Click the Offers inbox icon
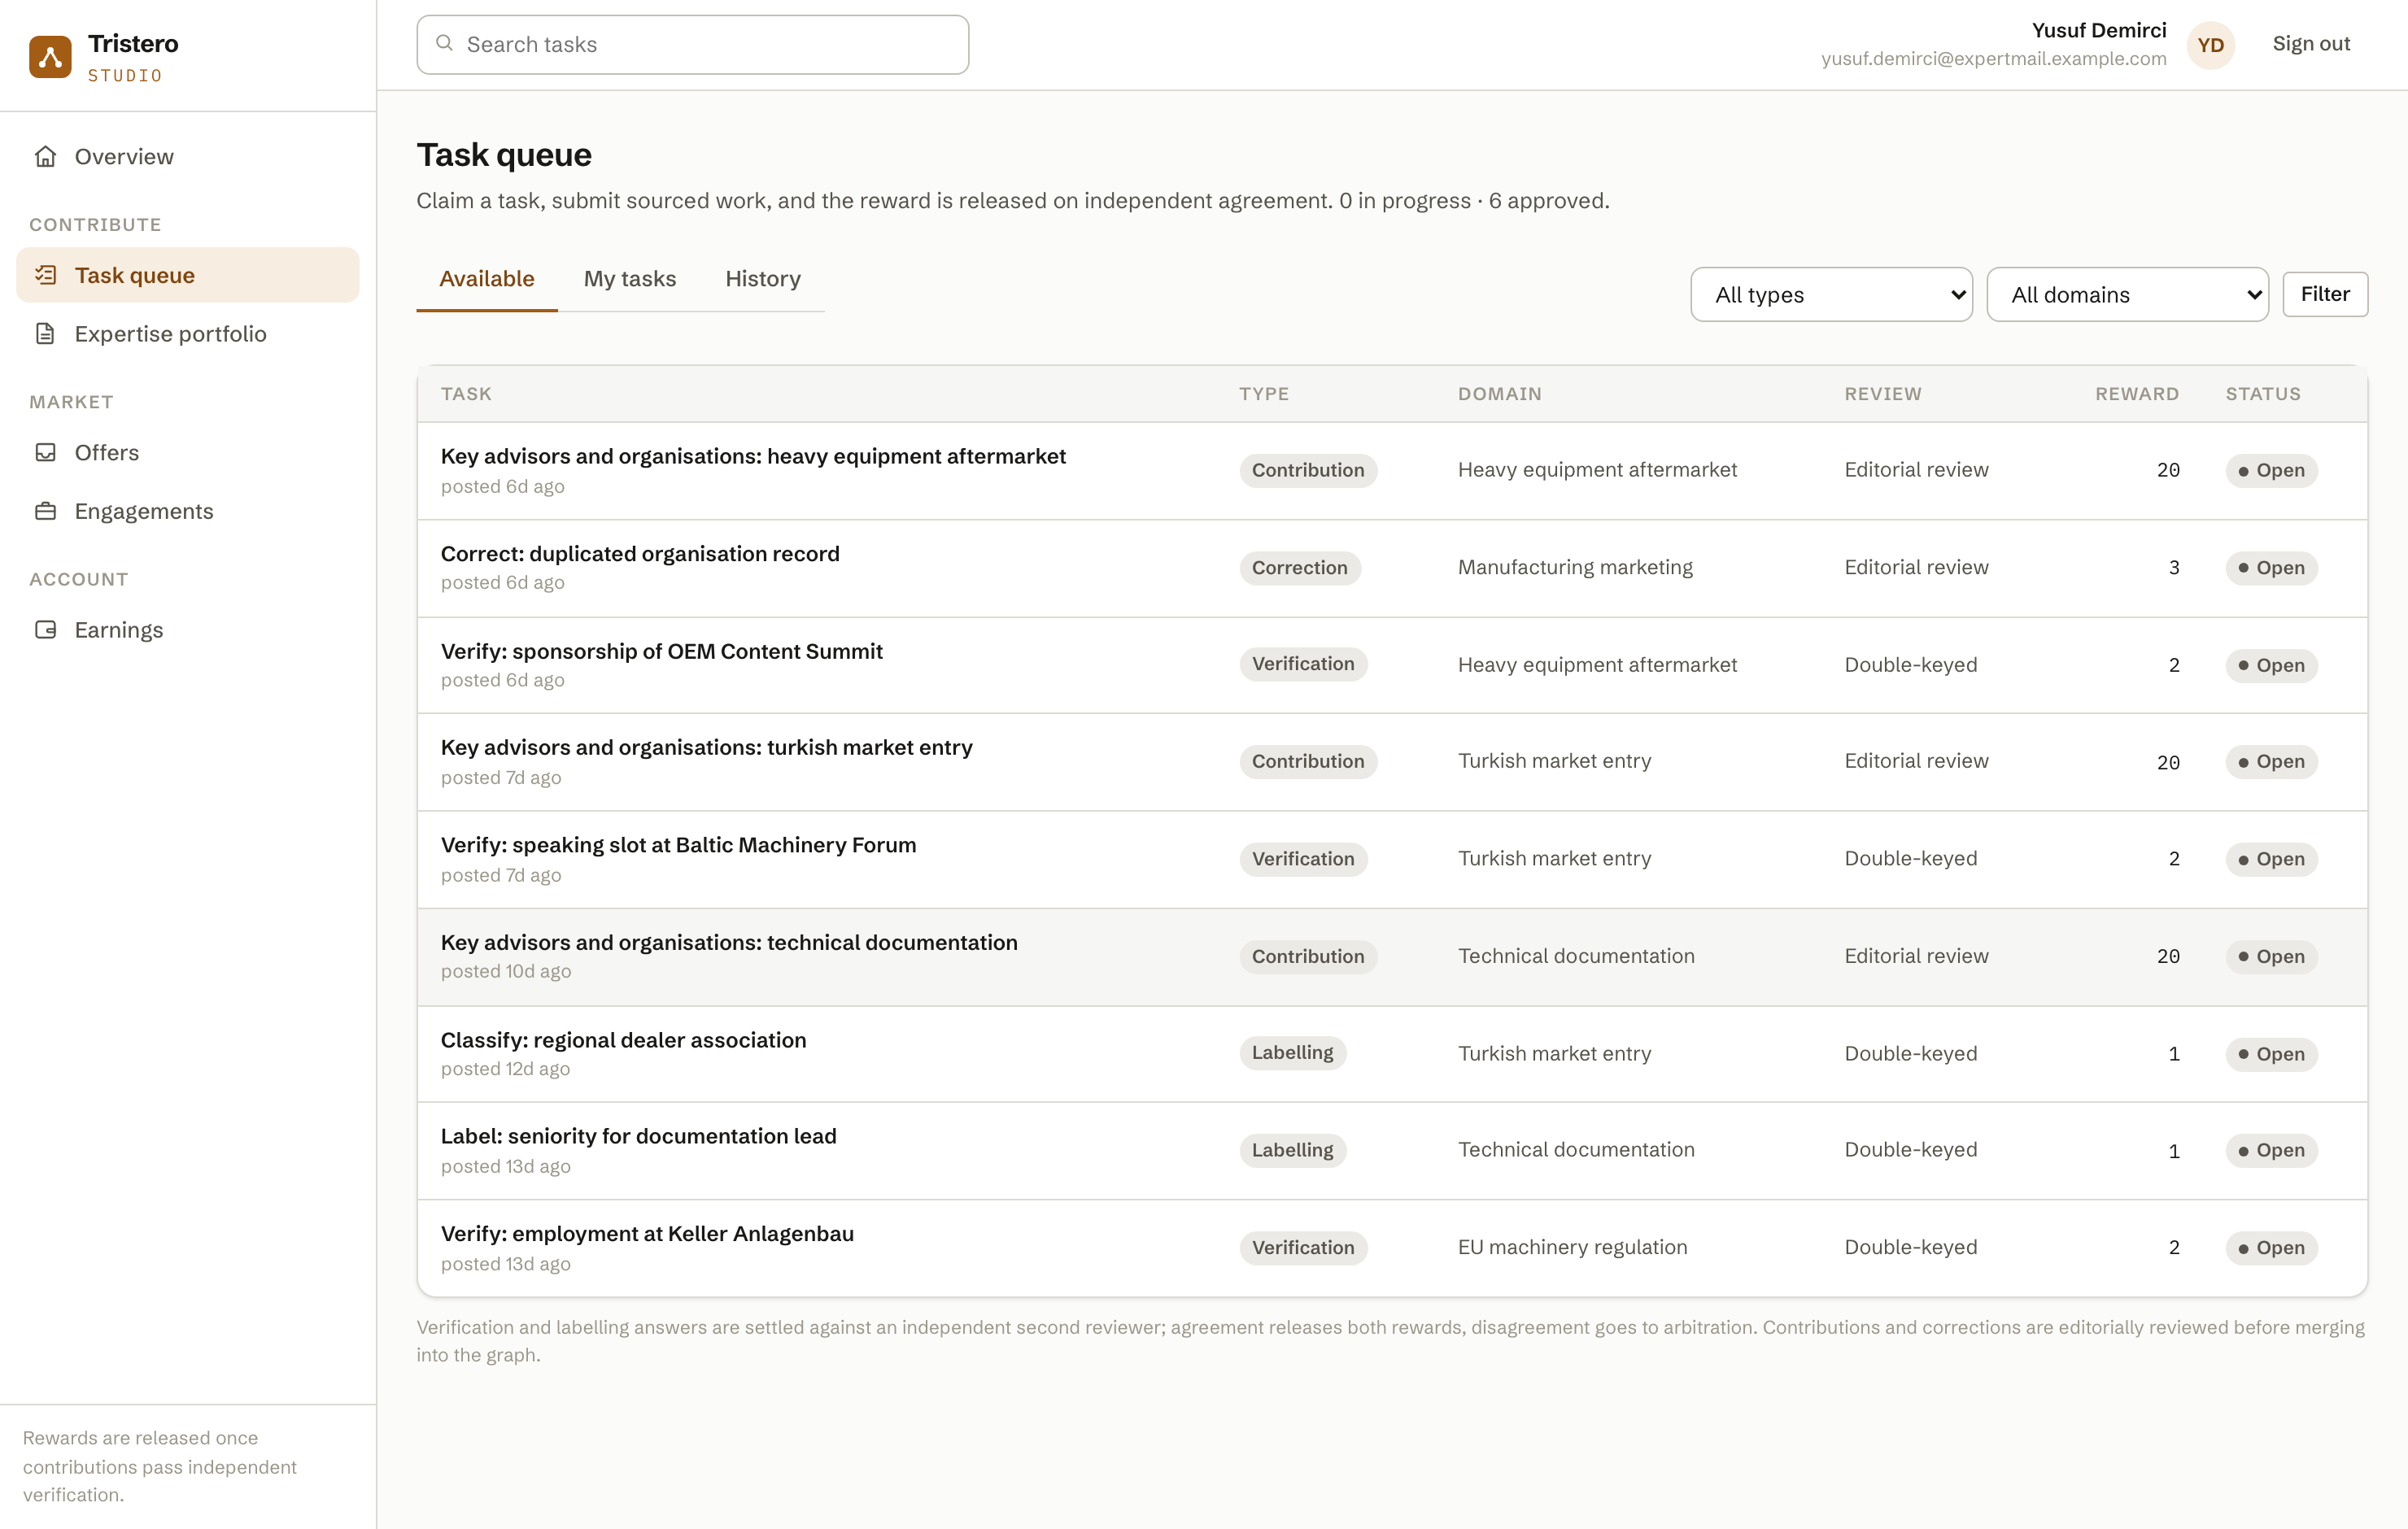 pyautogui.click(x=46, y=452)
